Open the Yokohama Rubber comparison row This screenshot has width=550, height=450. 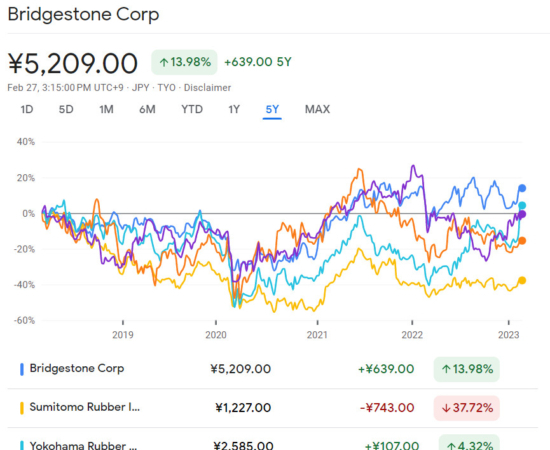(273, 440)
